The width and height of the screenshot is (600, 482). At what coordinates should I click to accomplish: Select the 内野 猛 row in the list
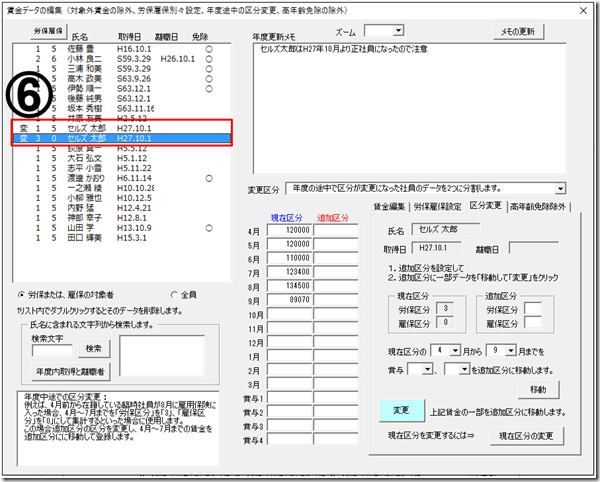tap(122, 208)
